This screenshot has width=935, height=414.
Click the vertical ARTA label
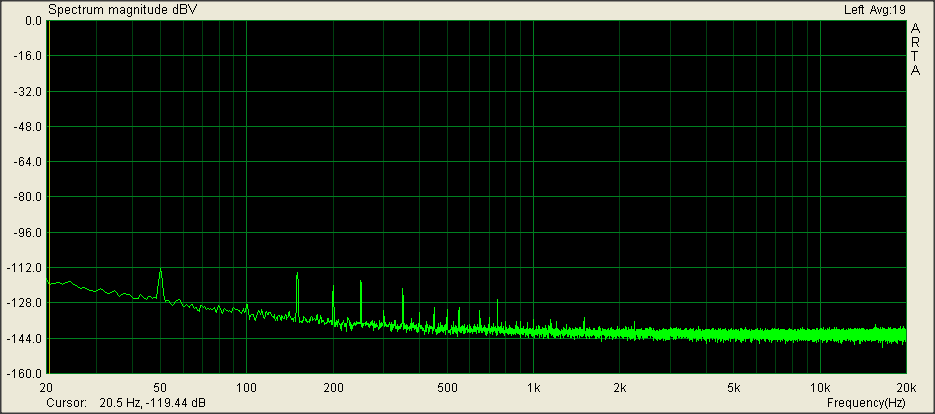pos(915,50)
